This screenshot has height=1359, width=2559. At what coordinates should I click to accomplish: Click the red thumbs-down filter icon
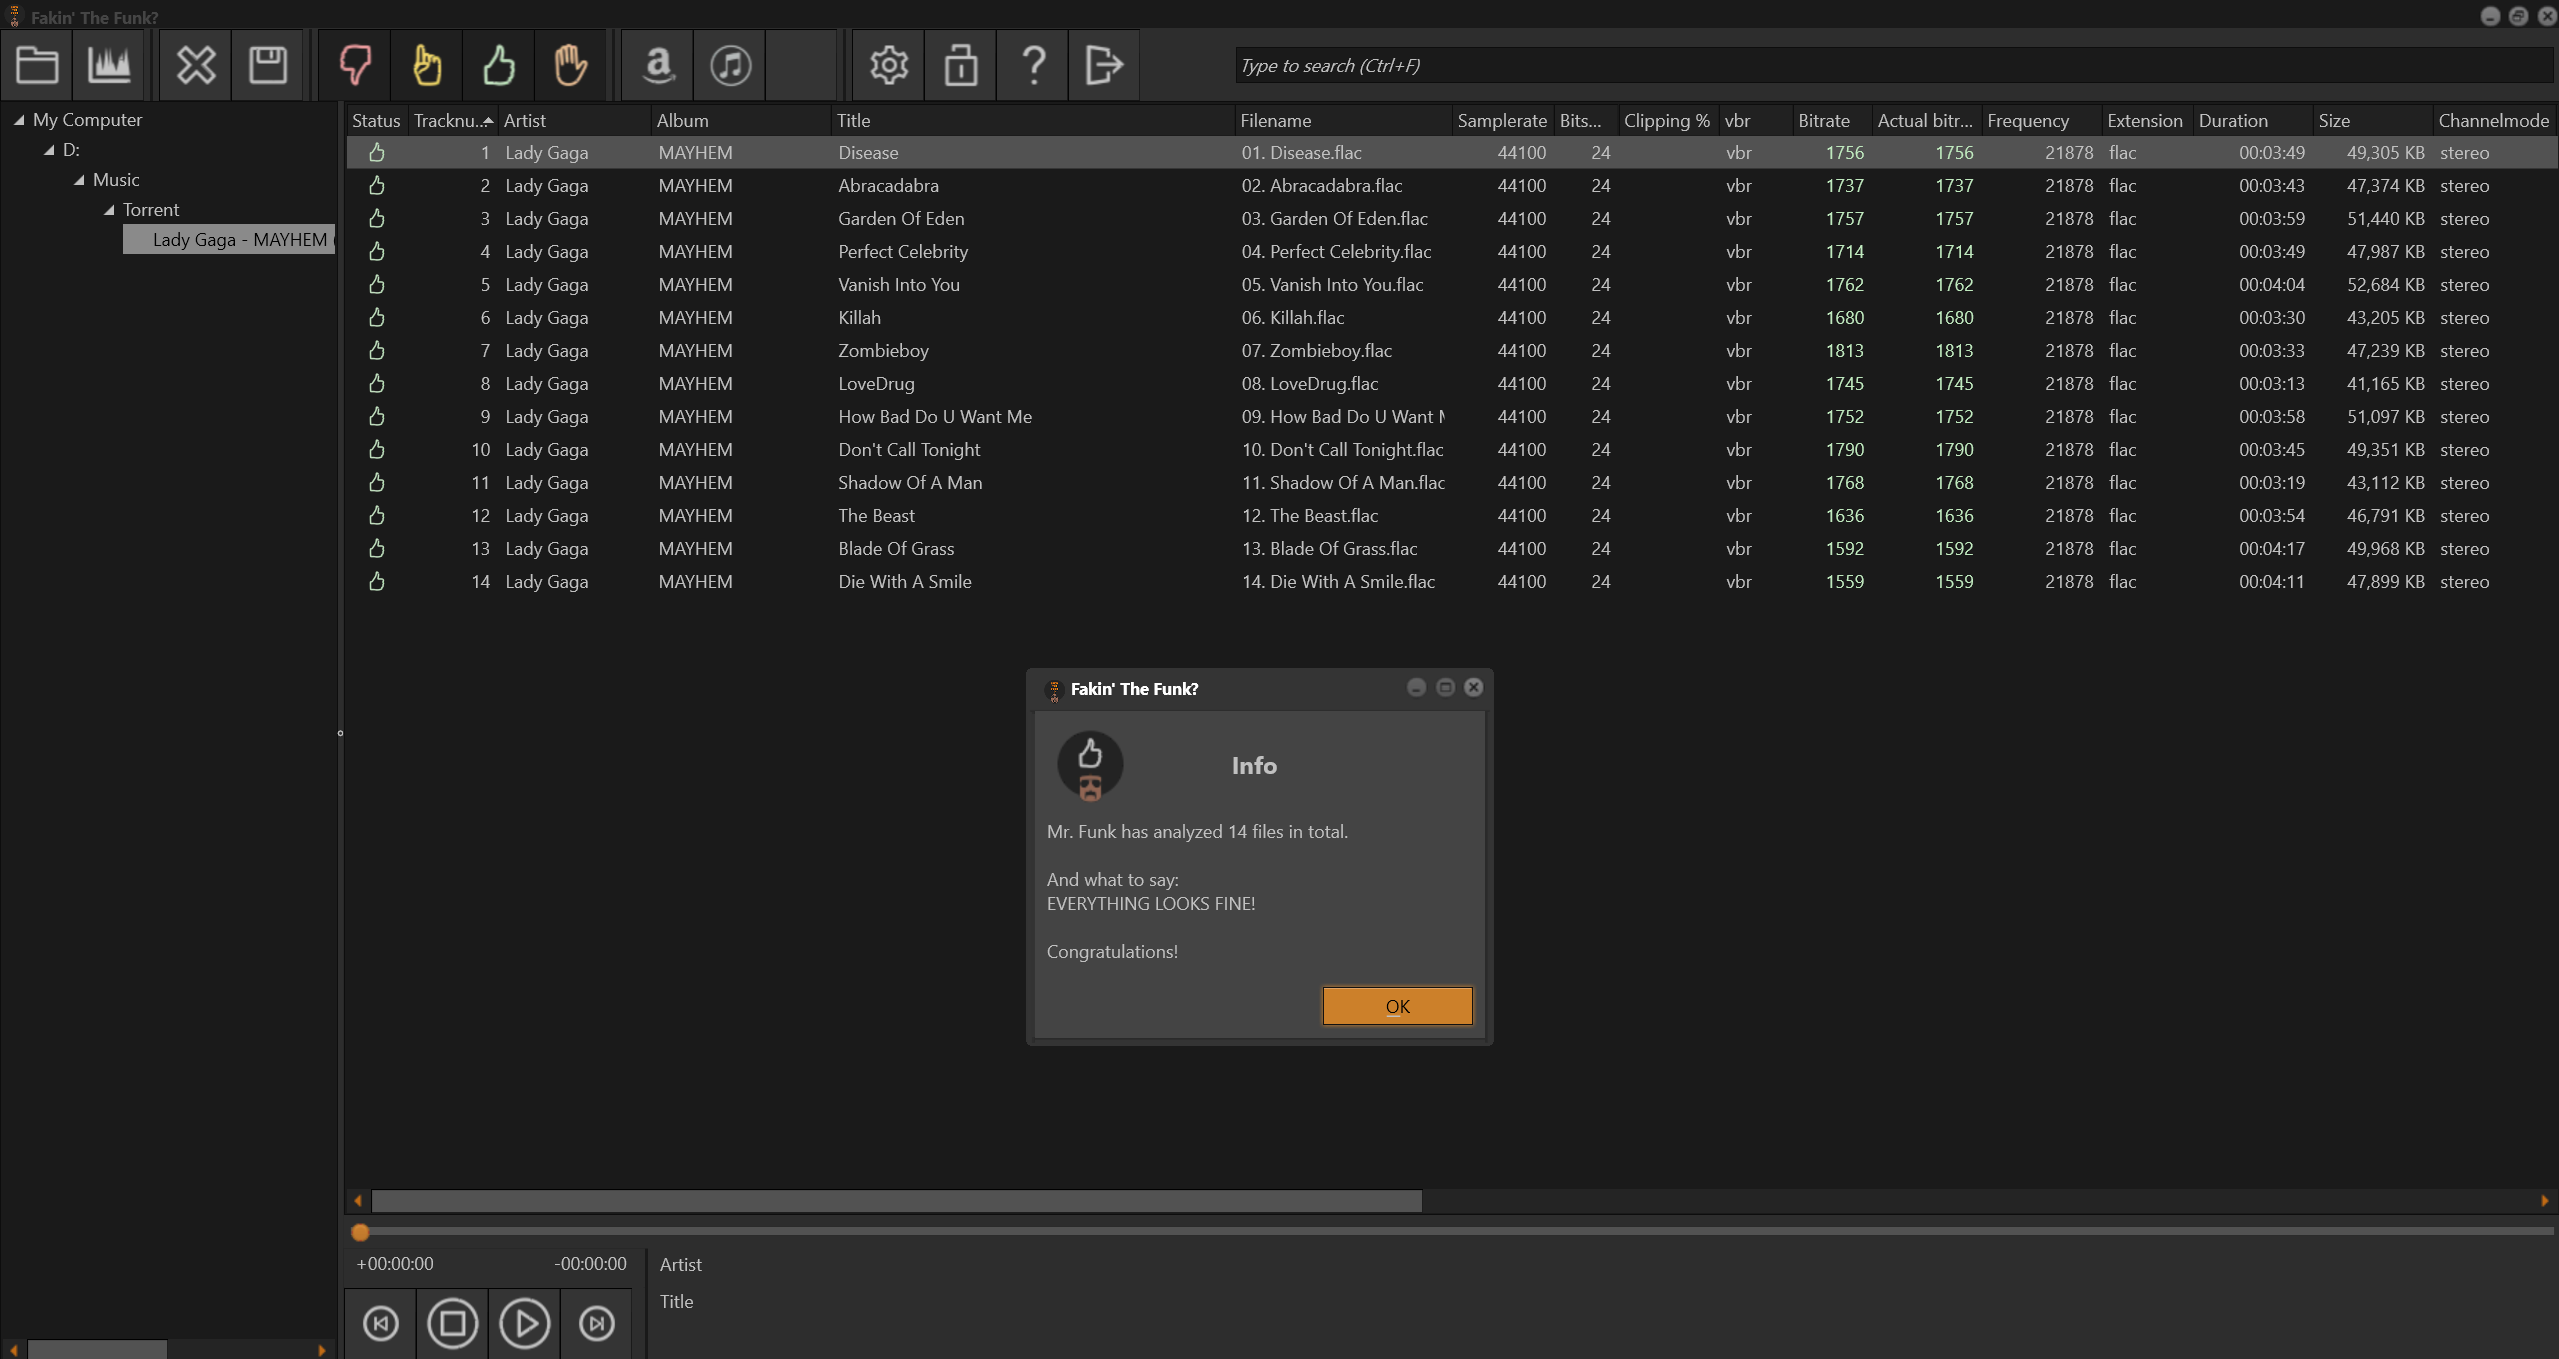click(x=355, y=66)
